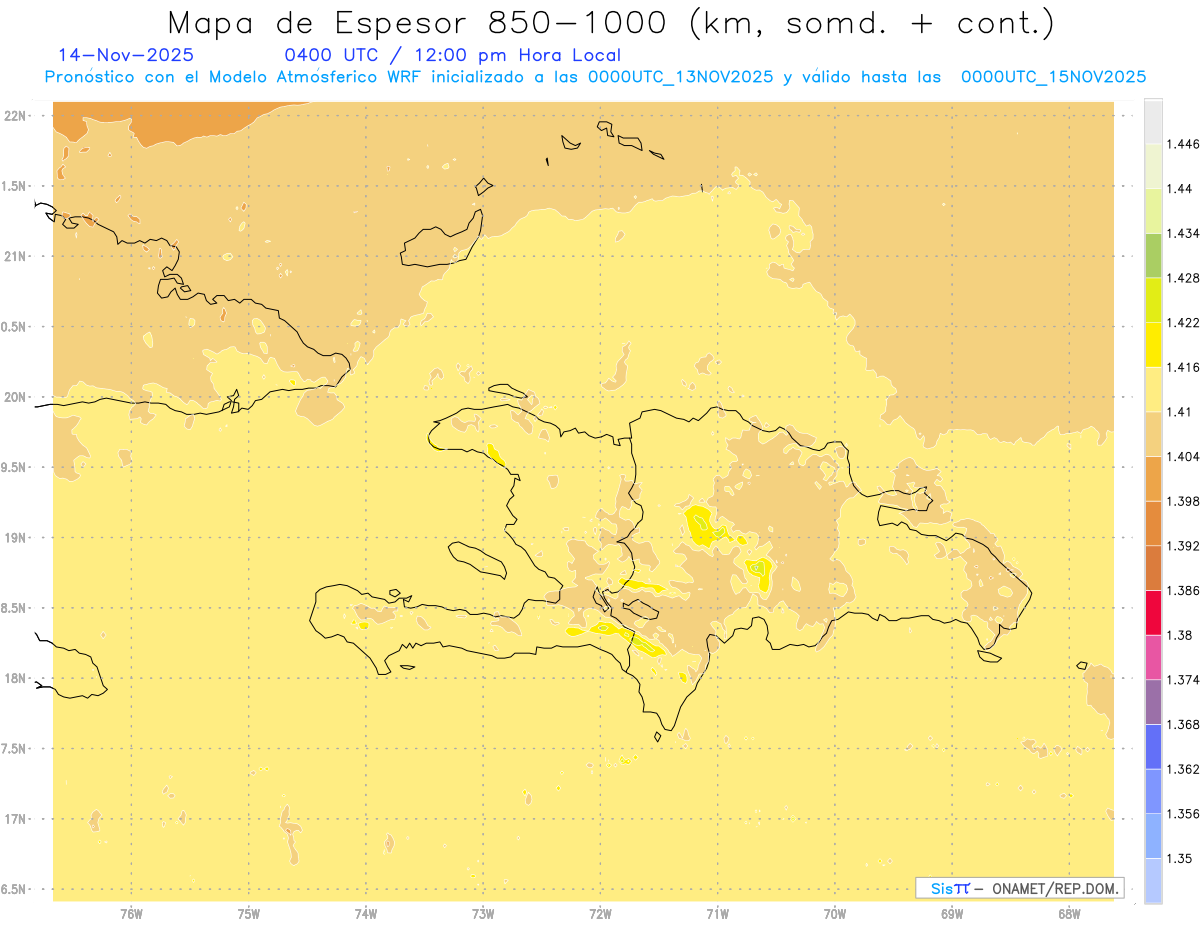Click the time label '0400 UTC / 12:00 pm Hora Local'
1200x927 pixels.
pos(453,56)
